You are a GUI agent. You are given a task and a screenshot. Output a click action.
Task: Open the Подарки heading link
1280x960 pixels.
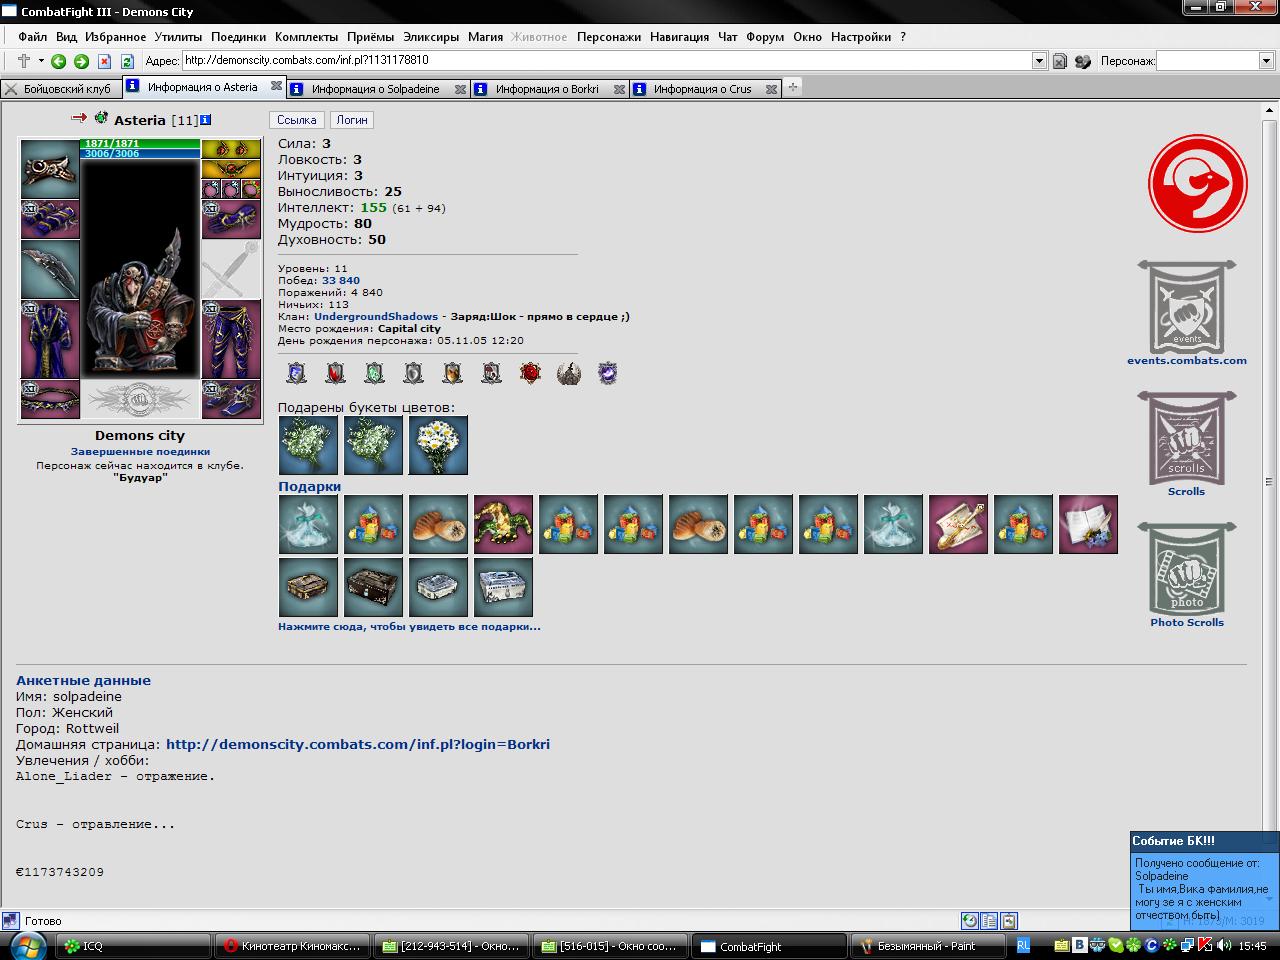click(x=309, y=487)
